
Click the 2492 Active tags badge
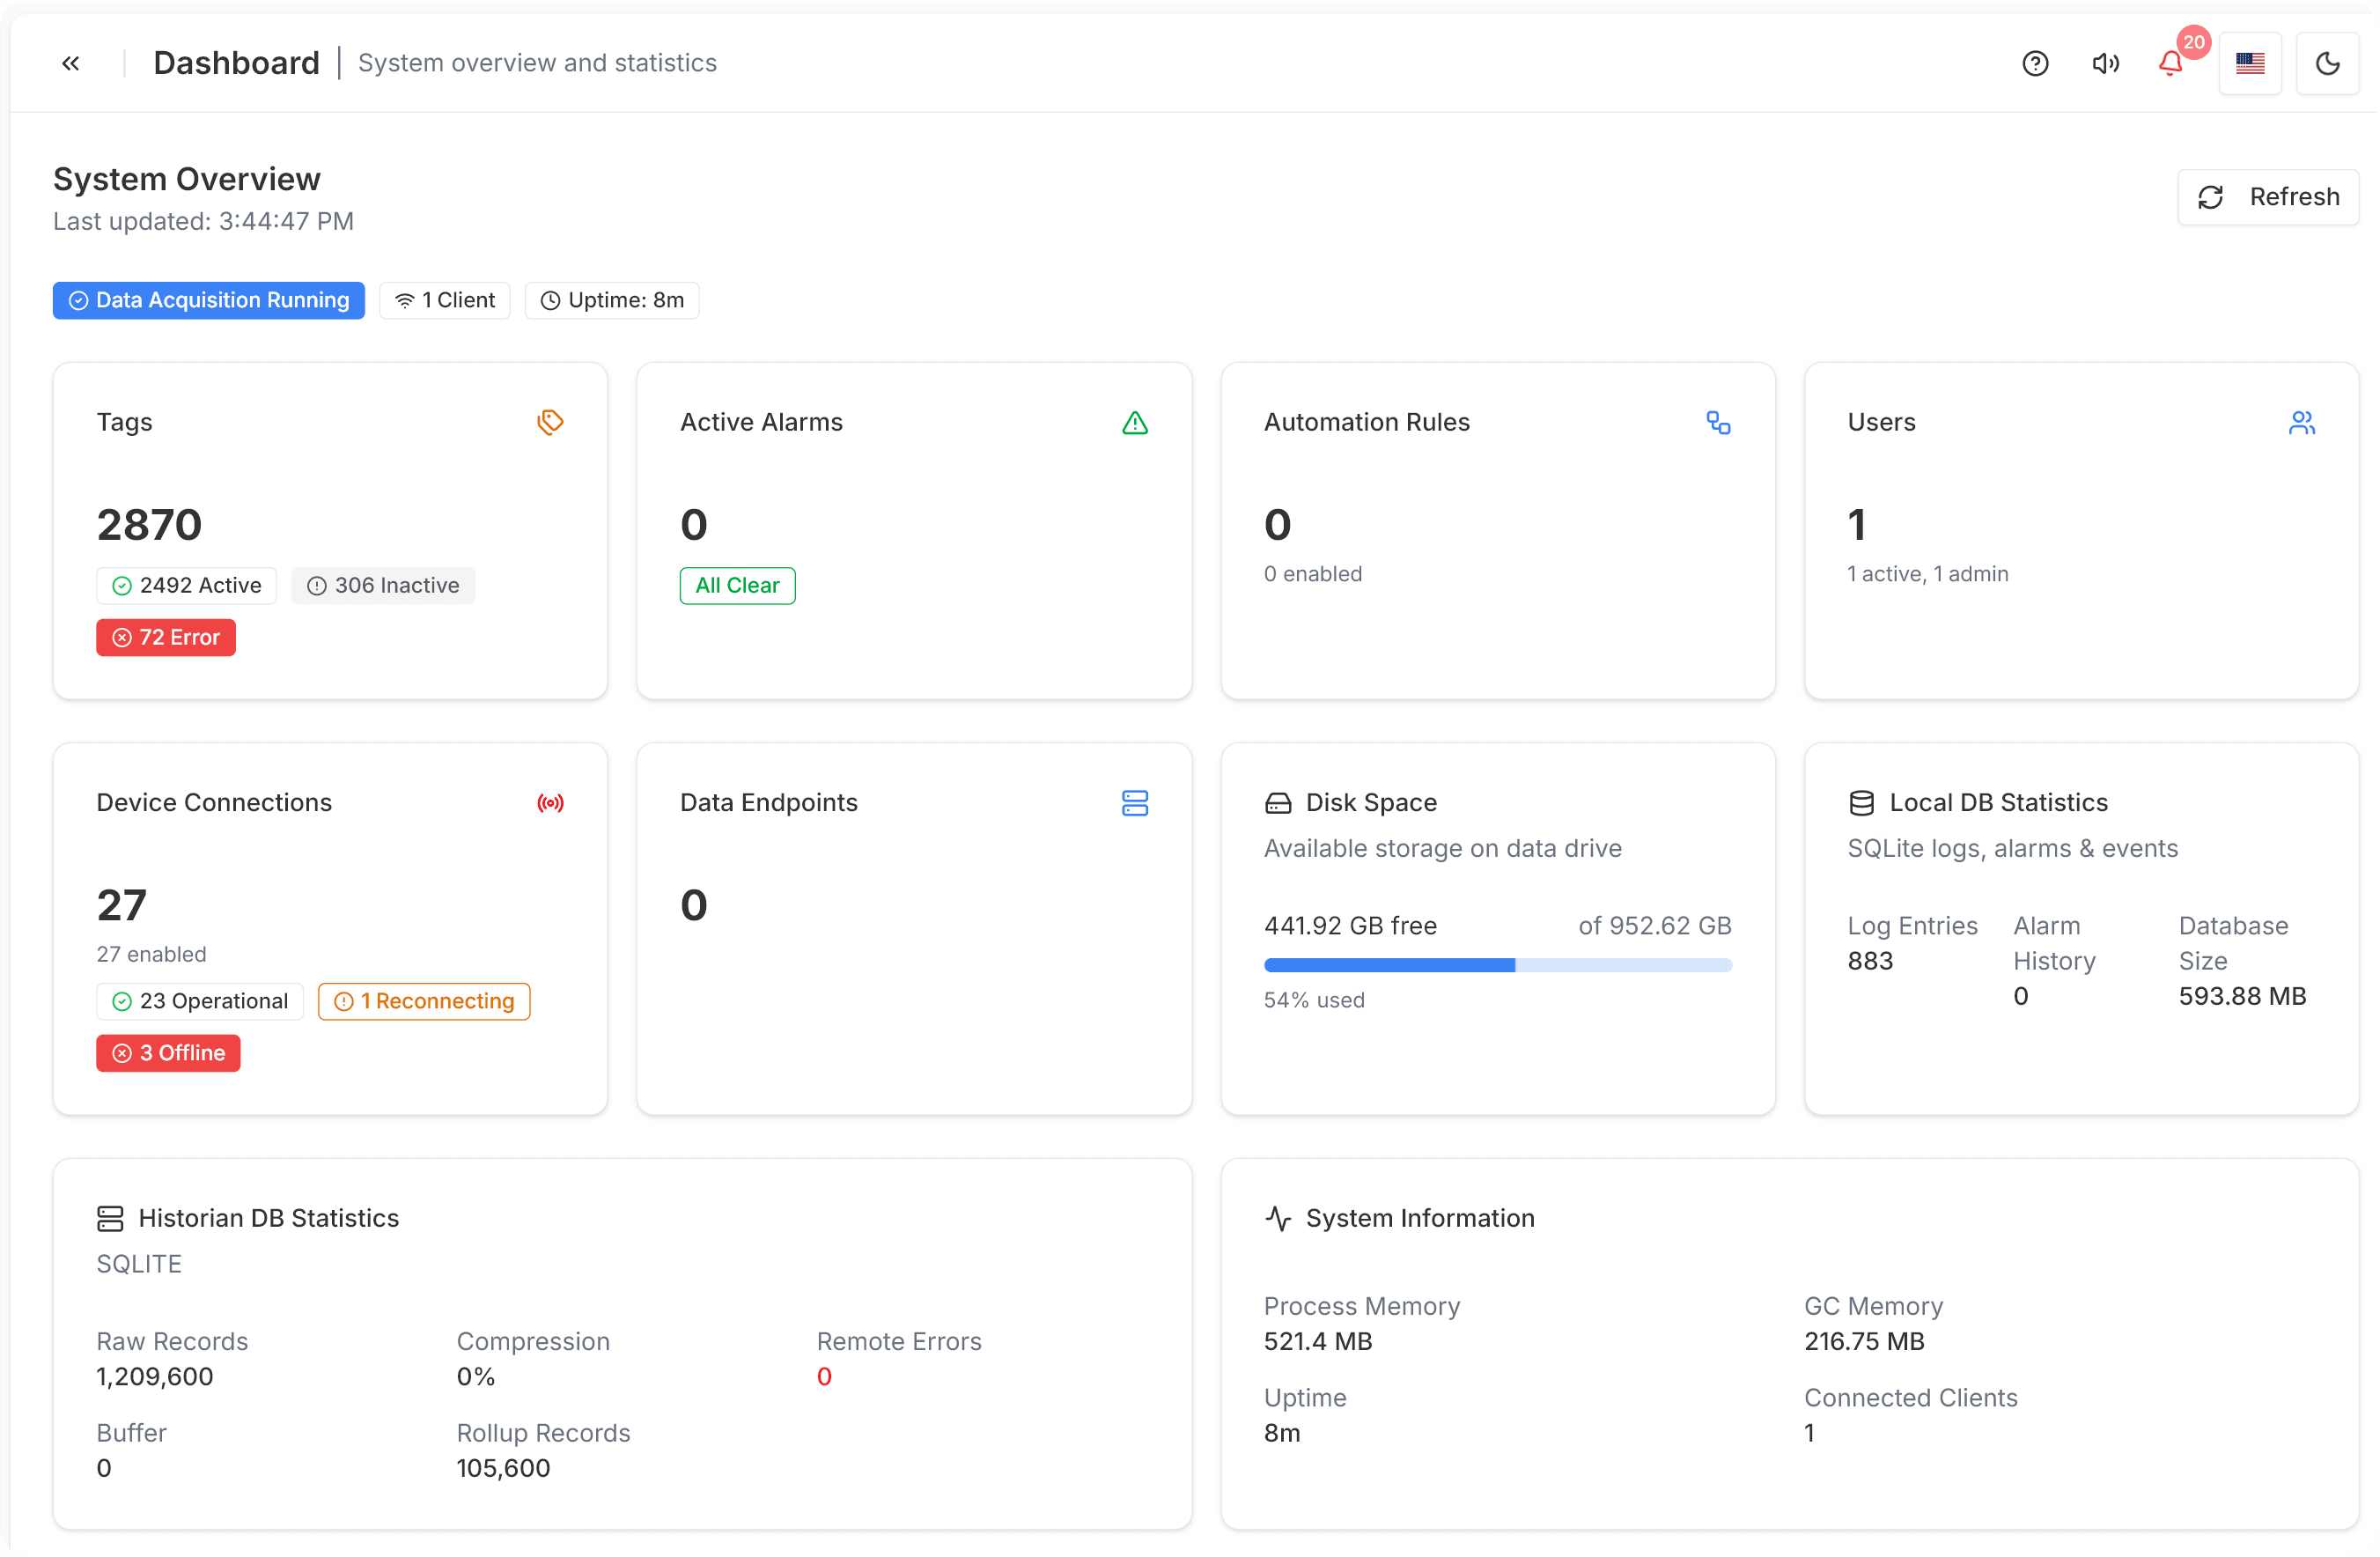coord(186,585)
